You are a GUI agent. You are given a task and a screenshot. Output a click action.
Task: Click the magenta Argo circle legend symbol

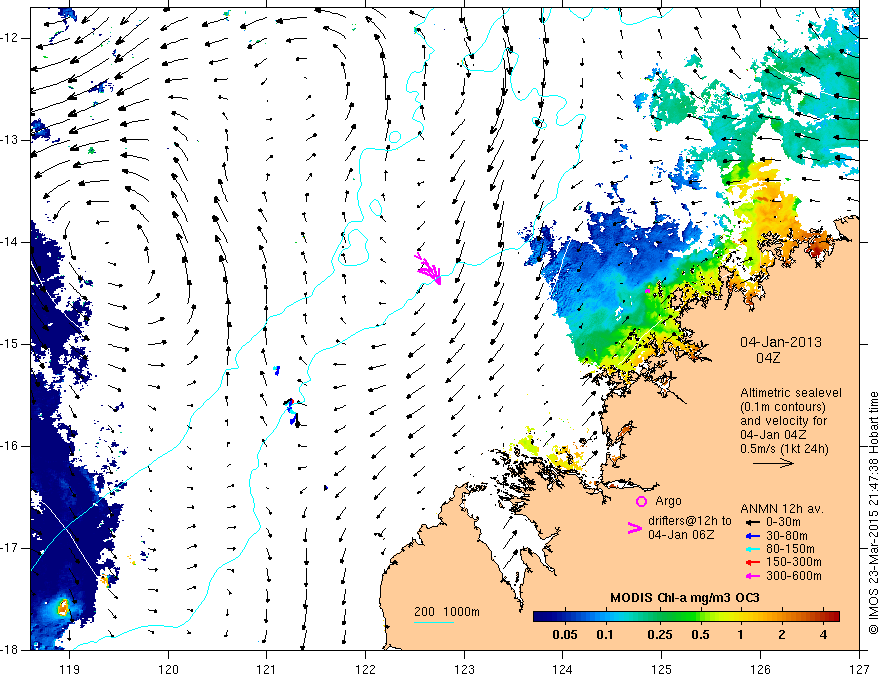point(641,502)
